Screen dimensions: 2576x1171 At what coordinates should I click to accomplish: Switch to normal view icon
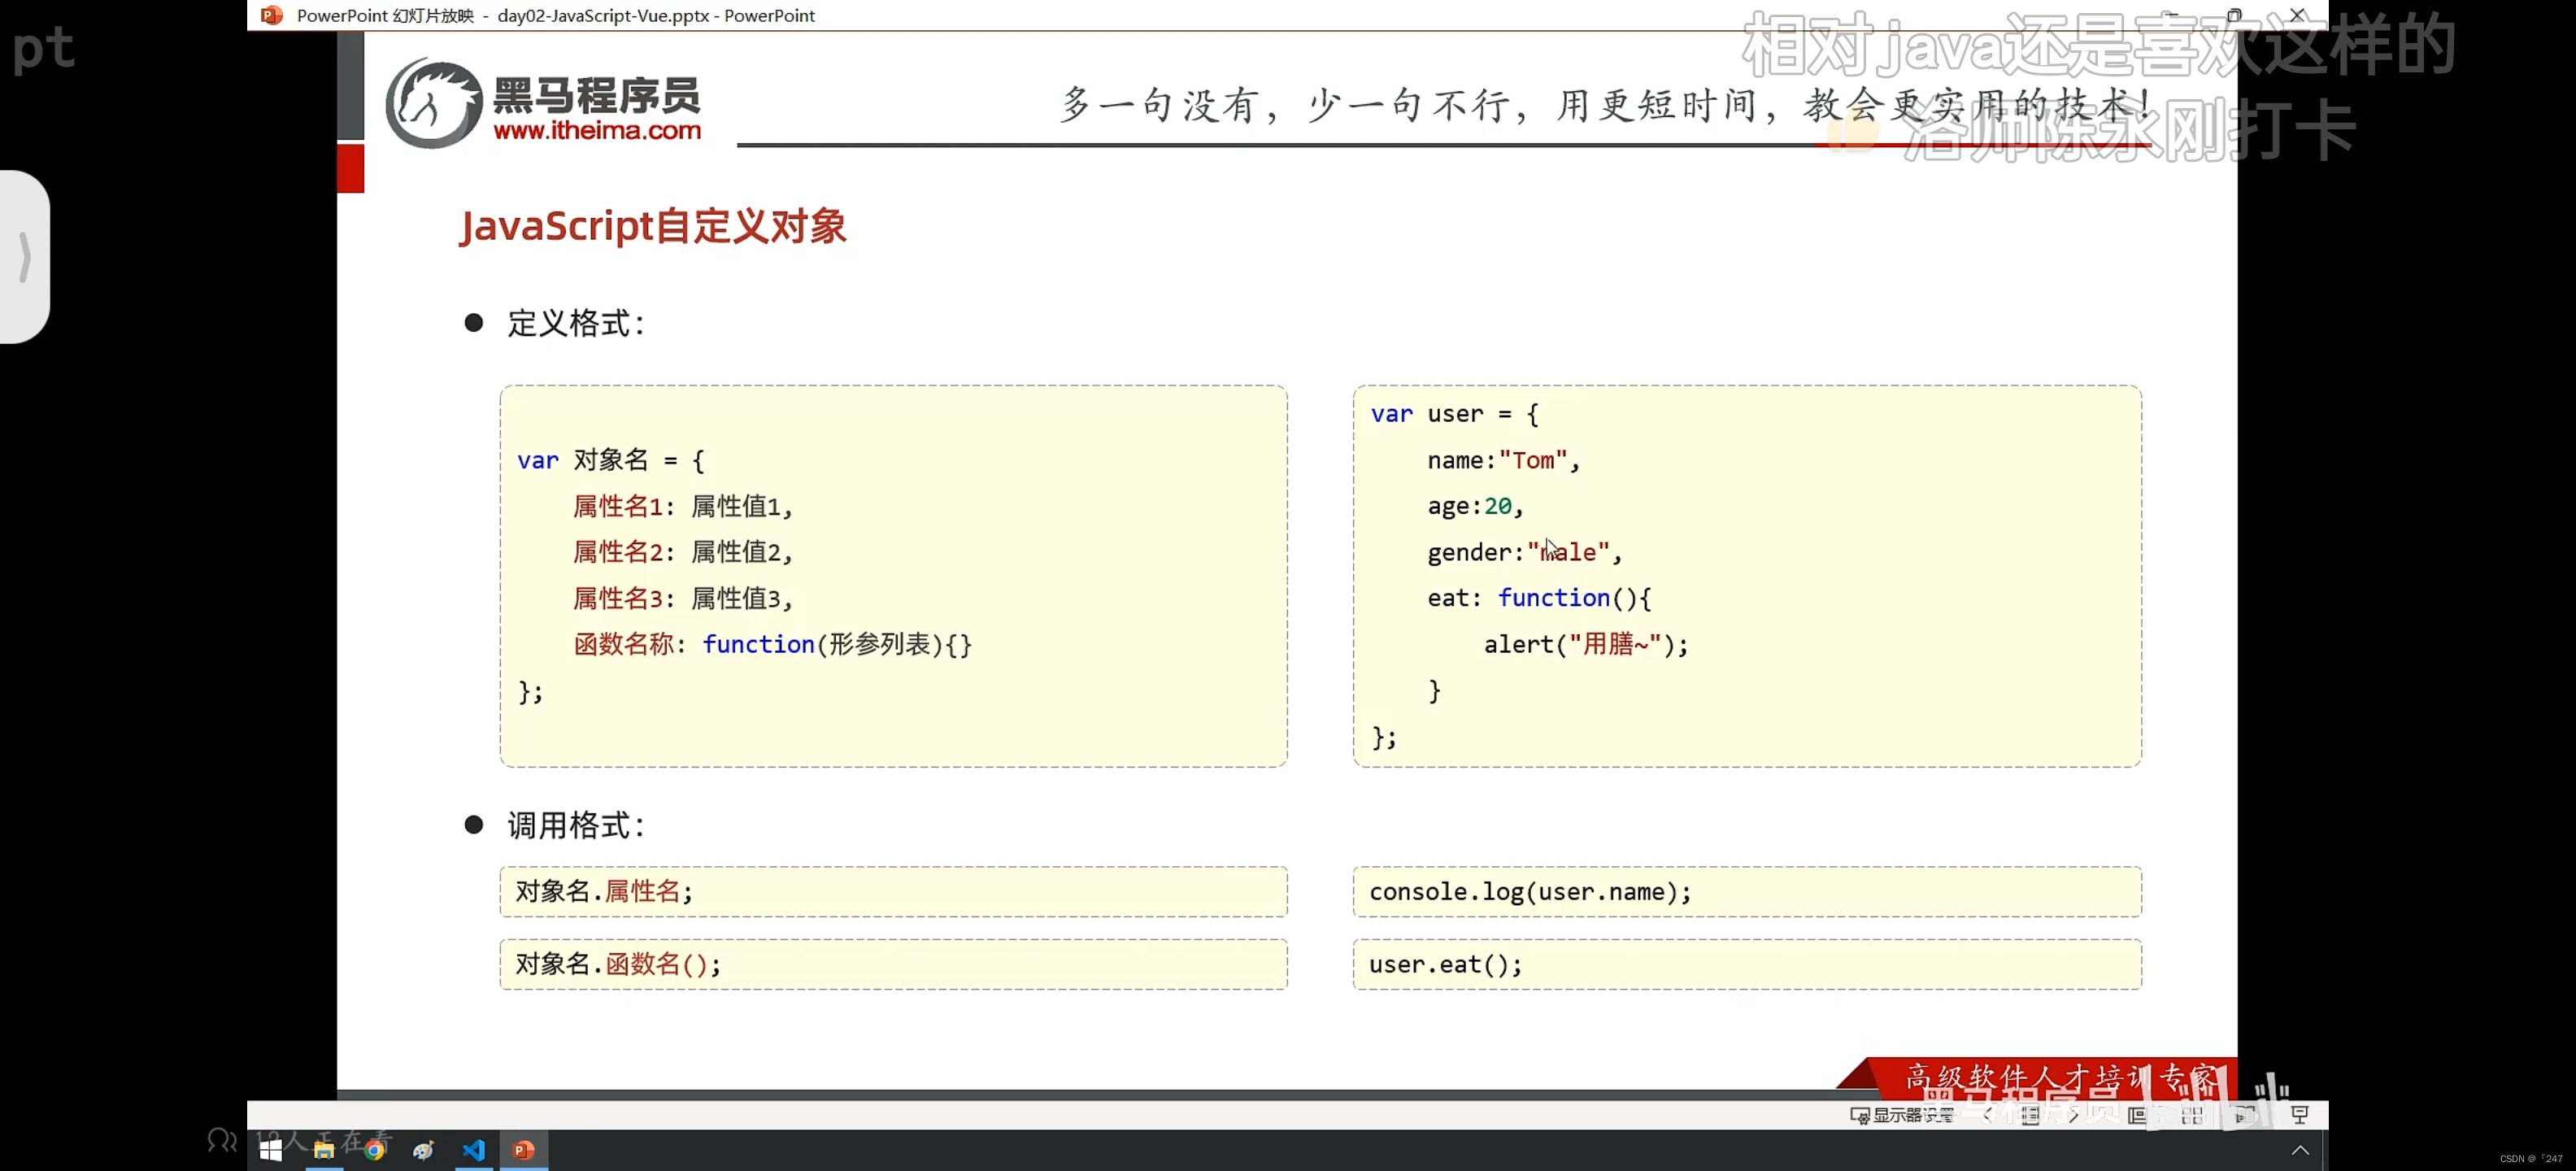2137,1115
